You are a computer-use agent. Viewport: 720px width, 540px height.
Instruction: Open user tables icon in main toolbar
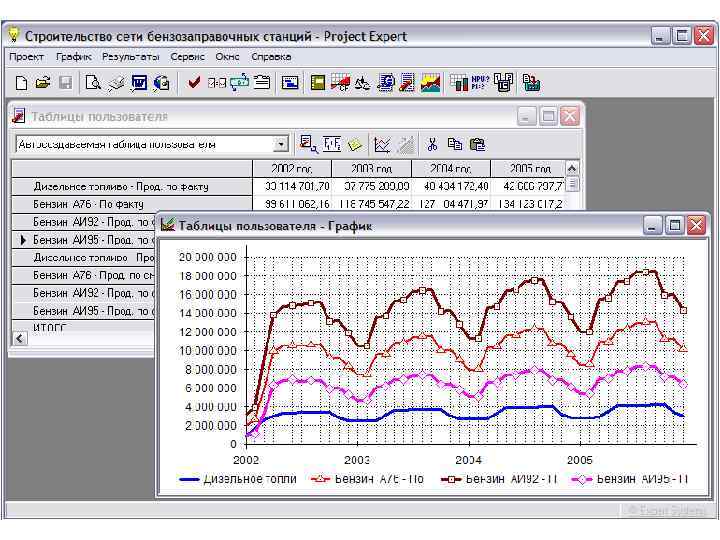click(x=407, y=83)
